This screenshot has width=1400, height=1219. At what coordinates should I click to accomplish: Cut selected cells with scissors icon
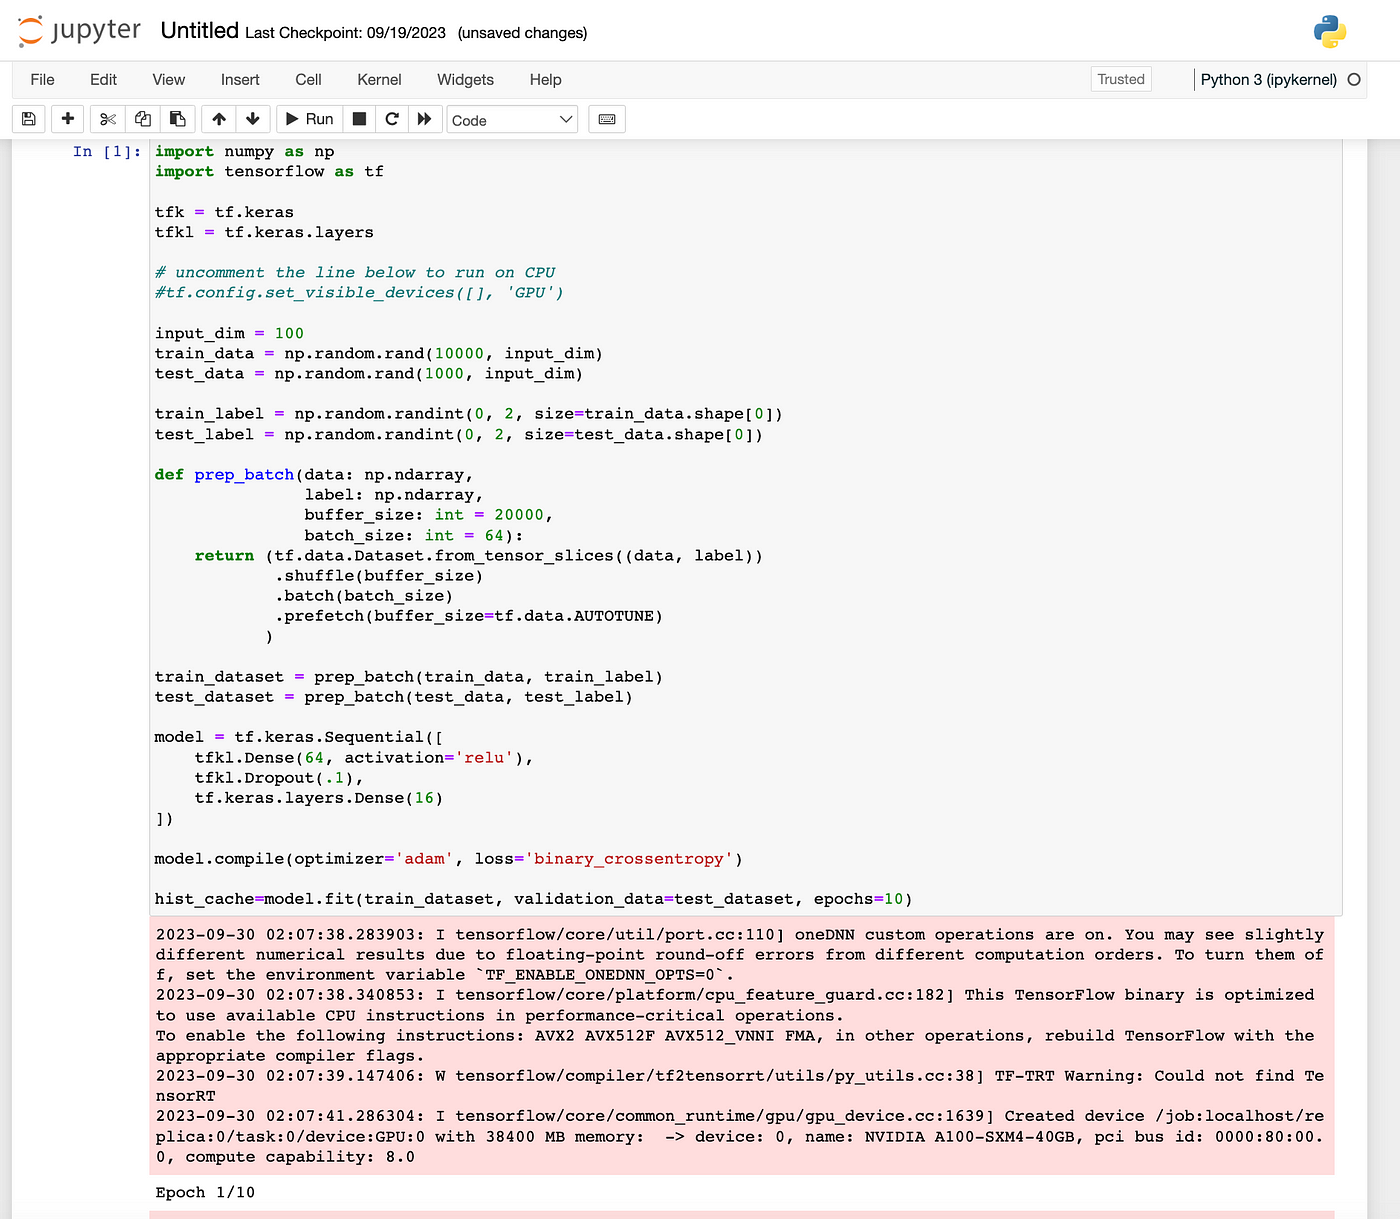point(108,119)
